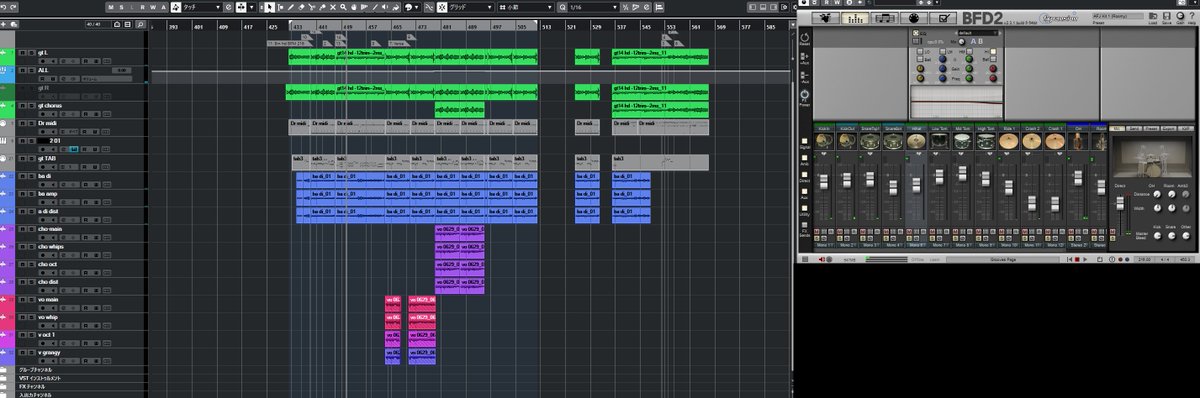1200x398 pixels.
Task: Toggle BFD2 Direct view checkbox
Action: [805, 175]
